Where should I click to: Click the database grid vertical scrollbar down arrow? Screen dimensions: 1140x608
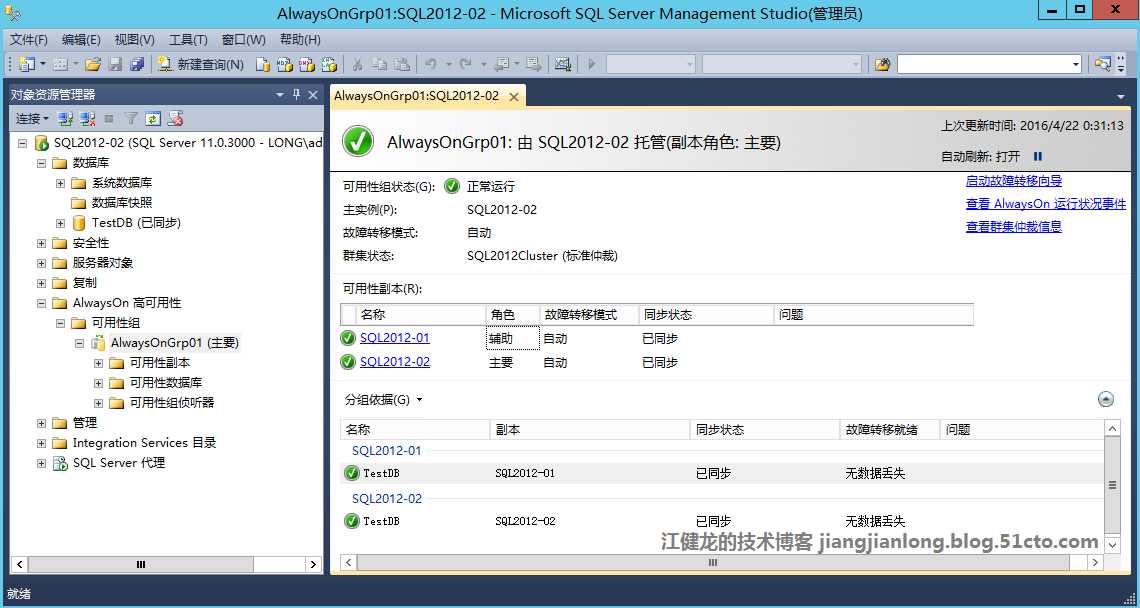1112,545
